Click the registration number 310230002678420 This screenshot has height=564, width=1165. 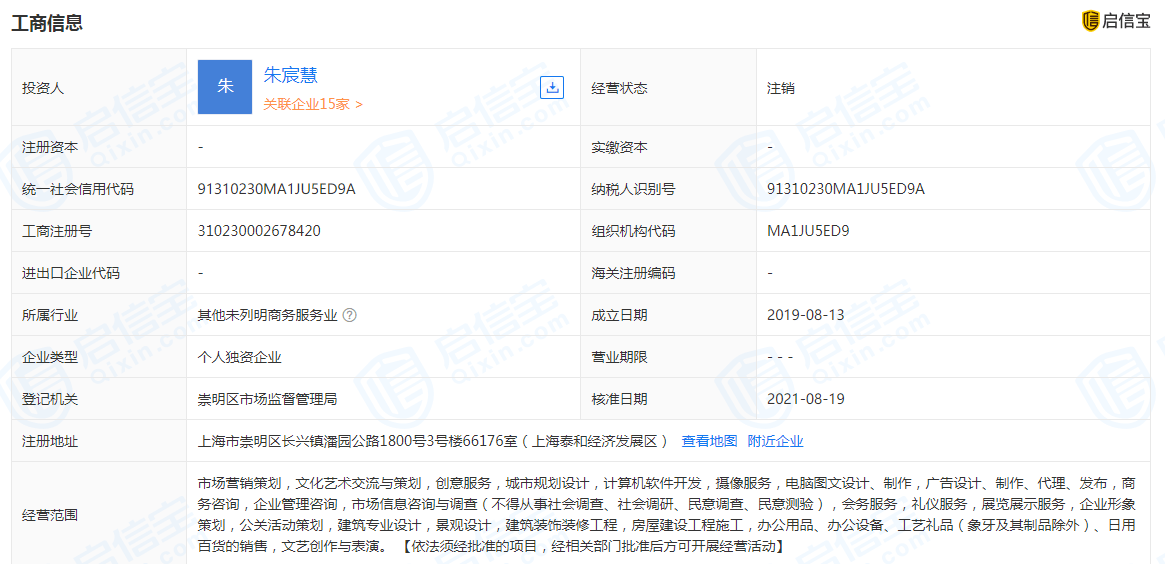[259, 231]
